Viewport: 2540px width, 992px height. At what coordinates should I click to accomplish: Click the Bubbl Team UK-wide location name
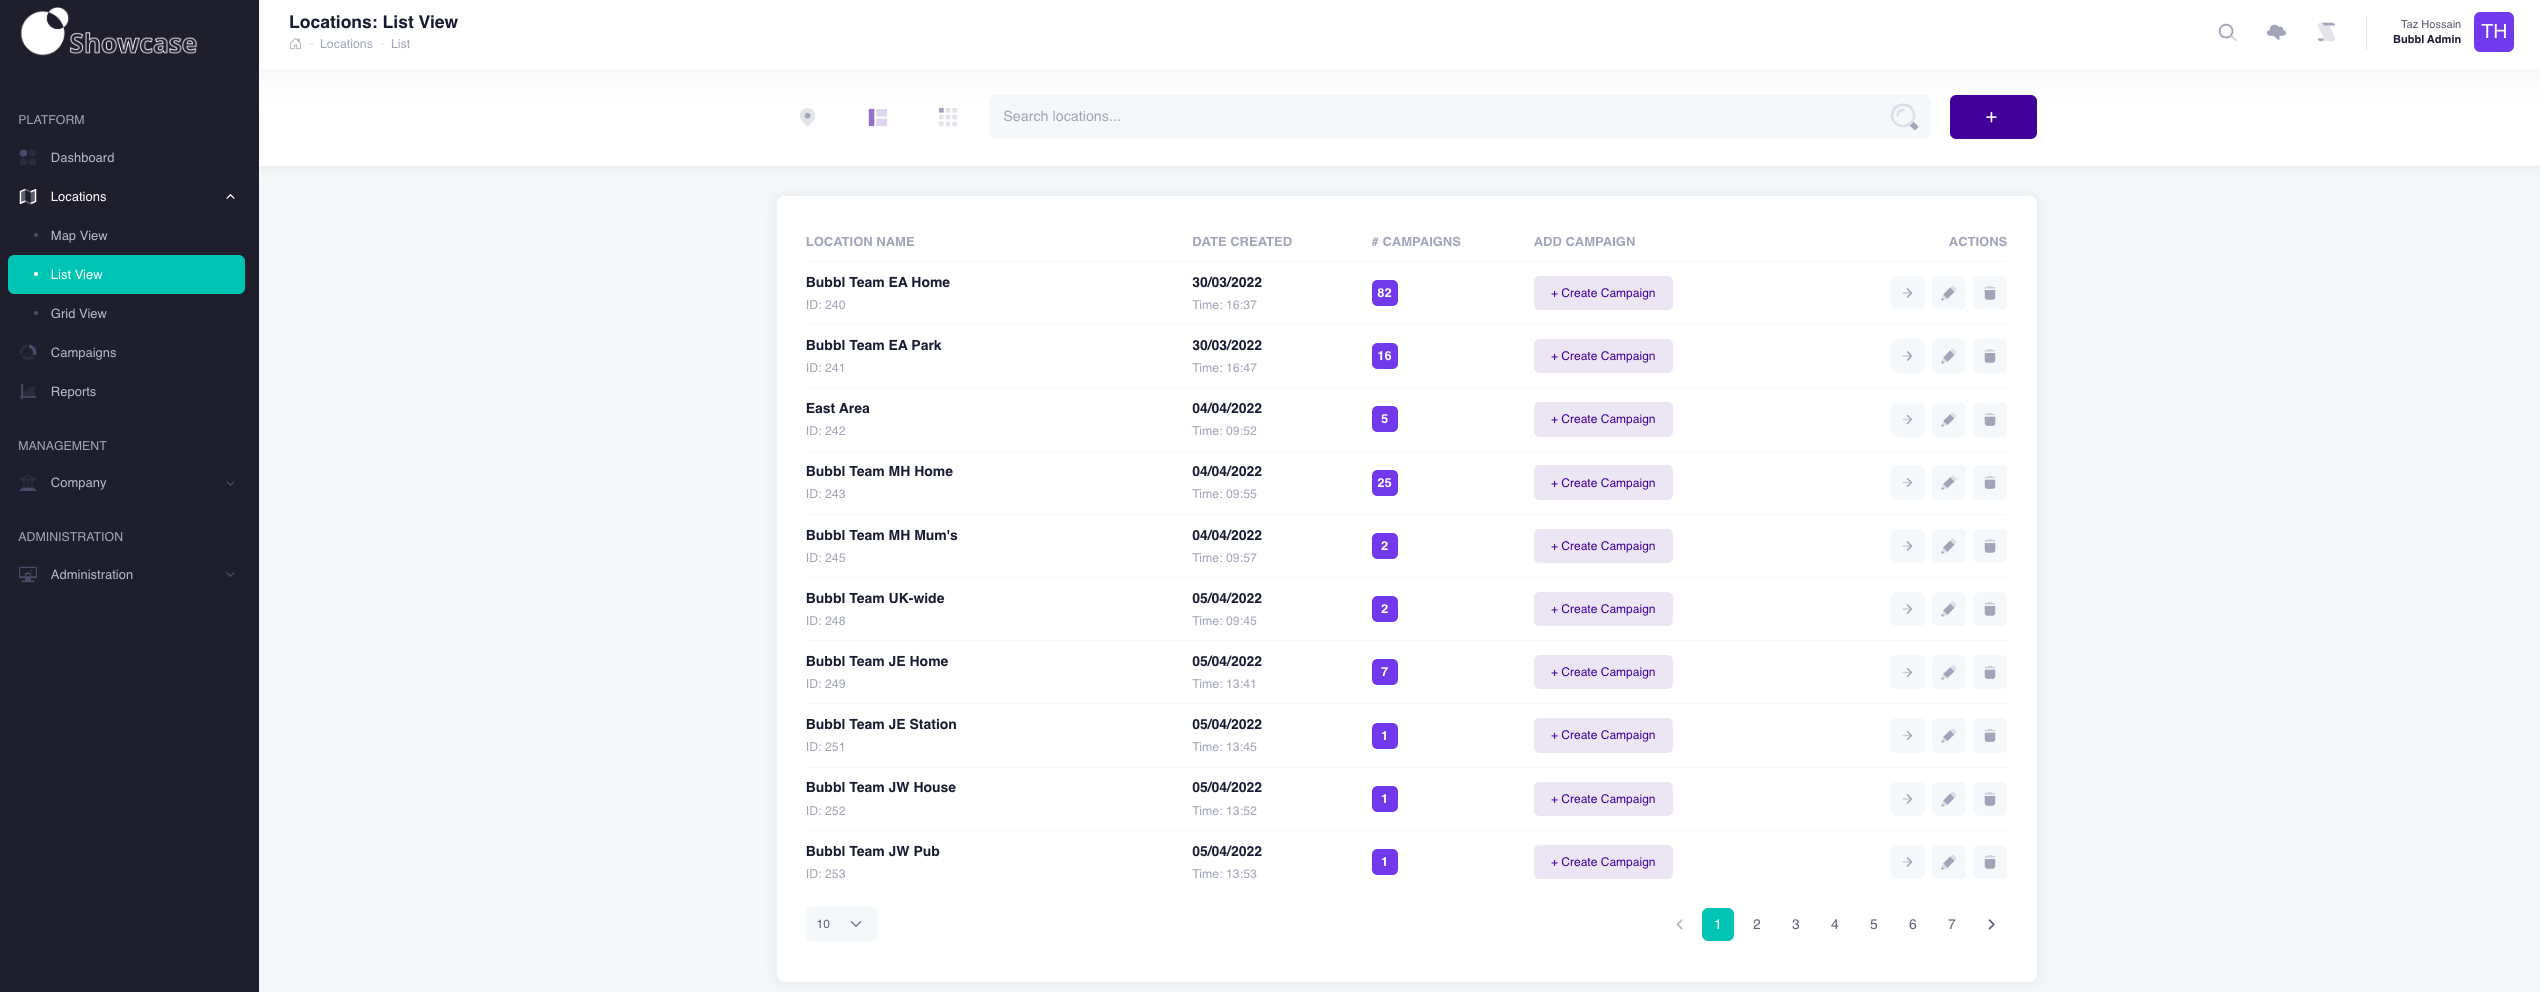point(875,598)
